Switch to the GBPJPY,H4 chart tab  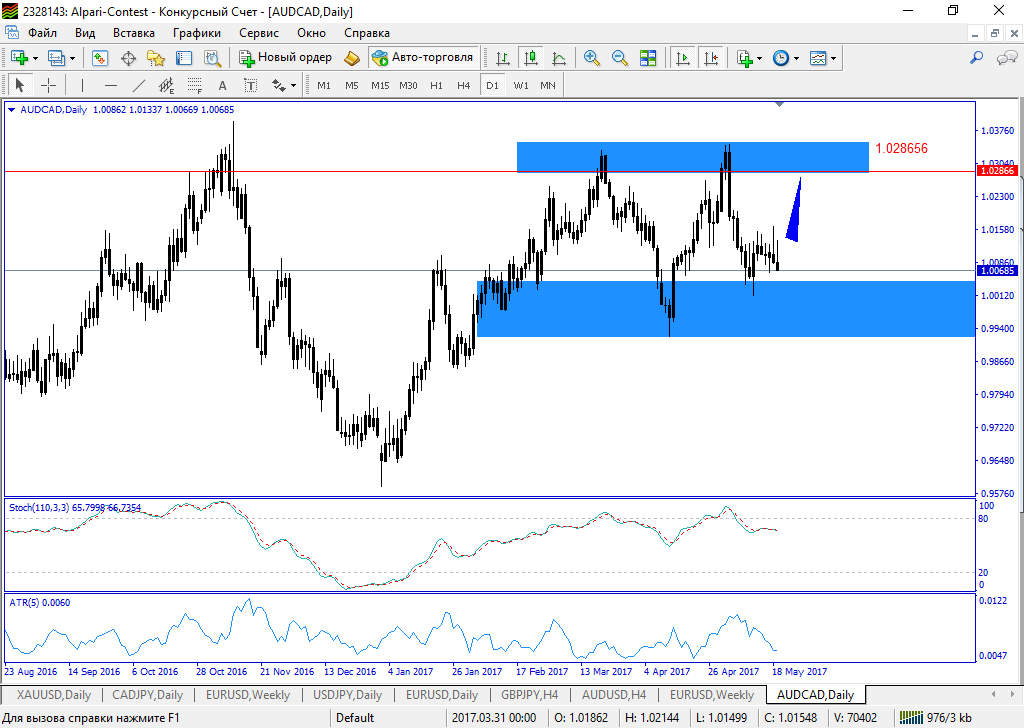[529, 695]
